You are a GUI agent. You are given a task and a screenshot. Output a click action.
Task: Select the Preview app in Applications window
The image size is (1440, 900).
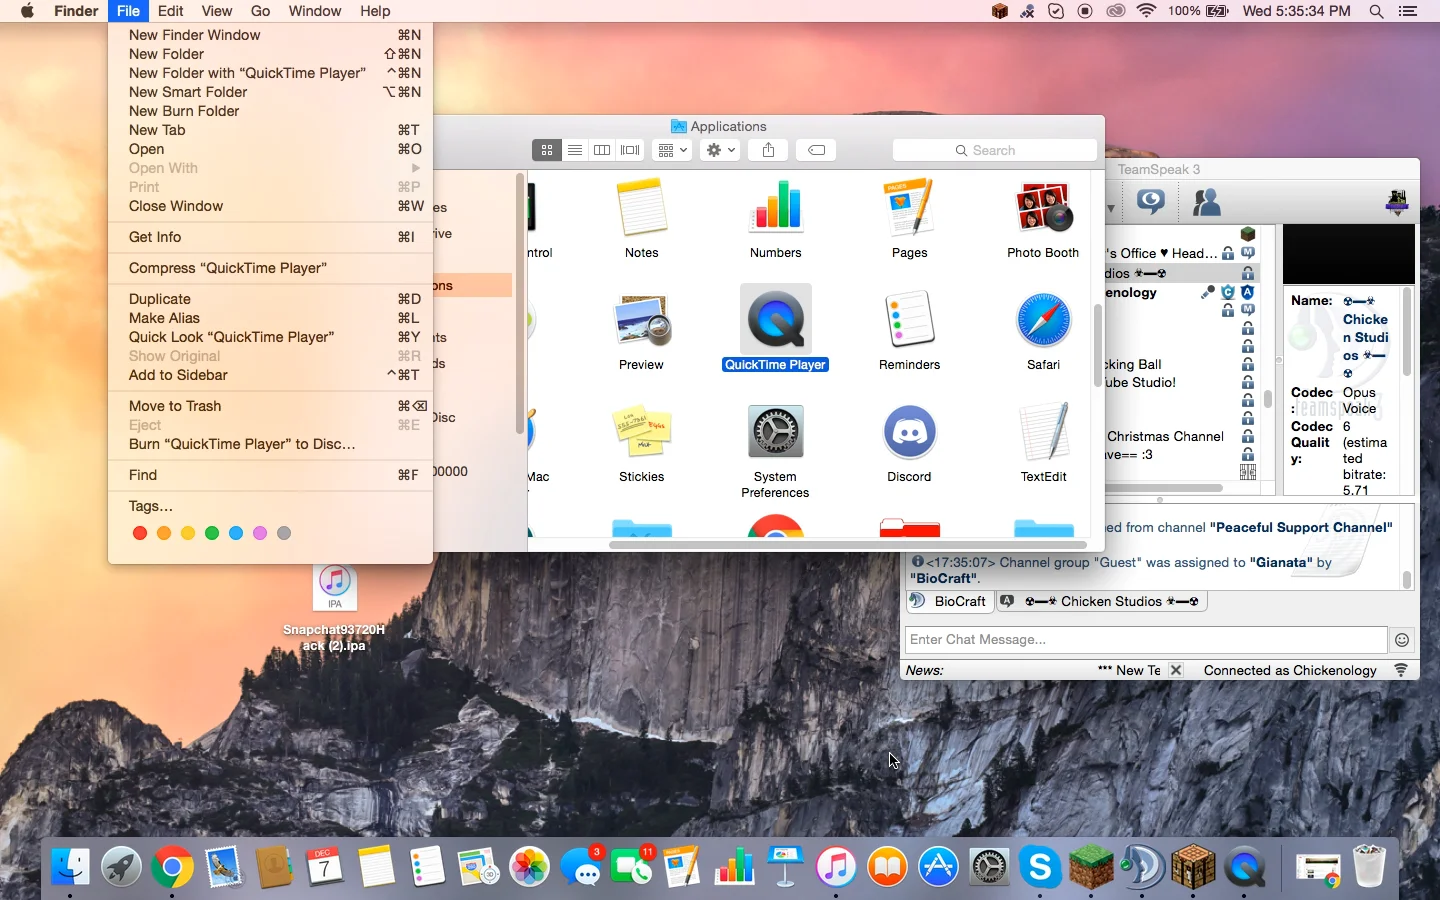641,331
